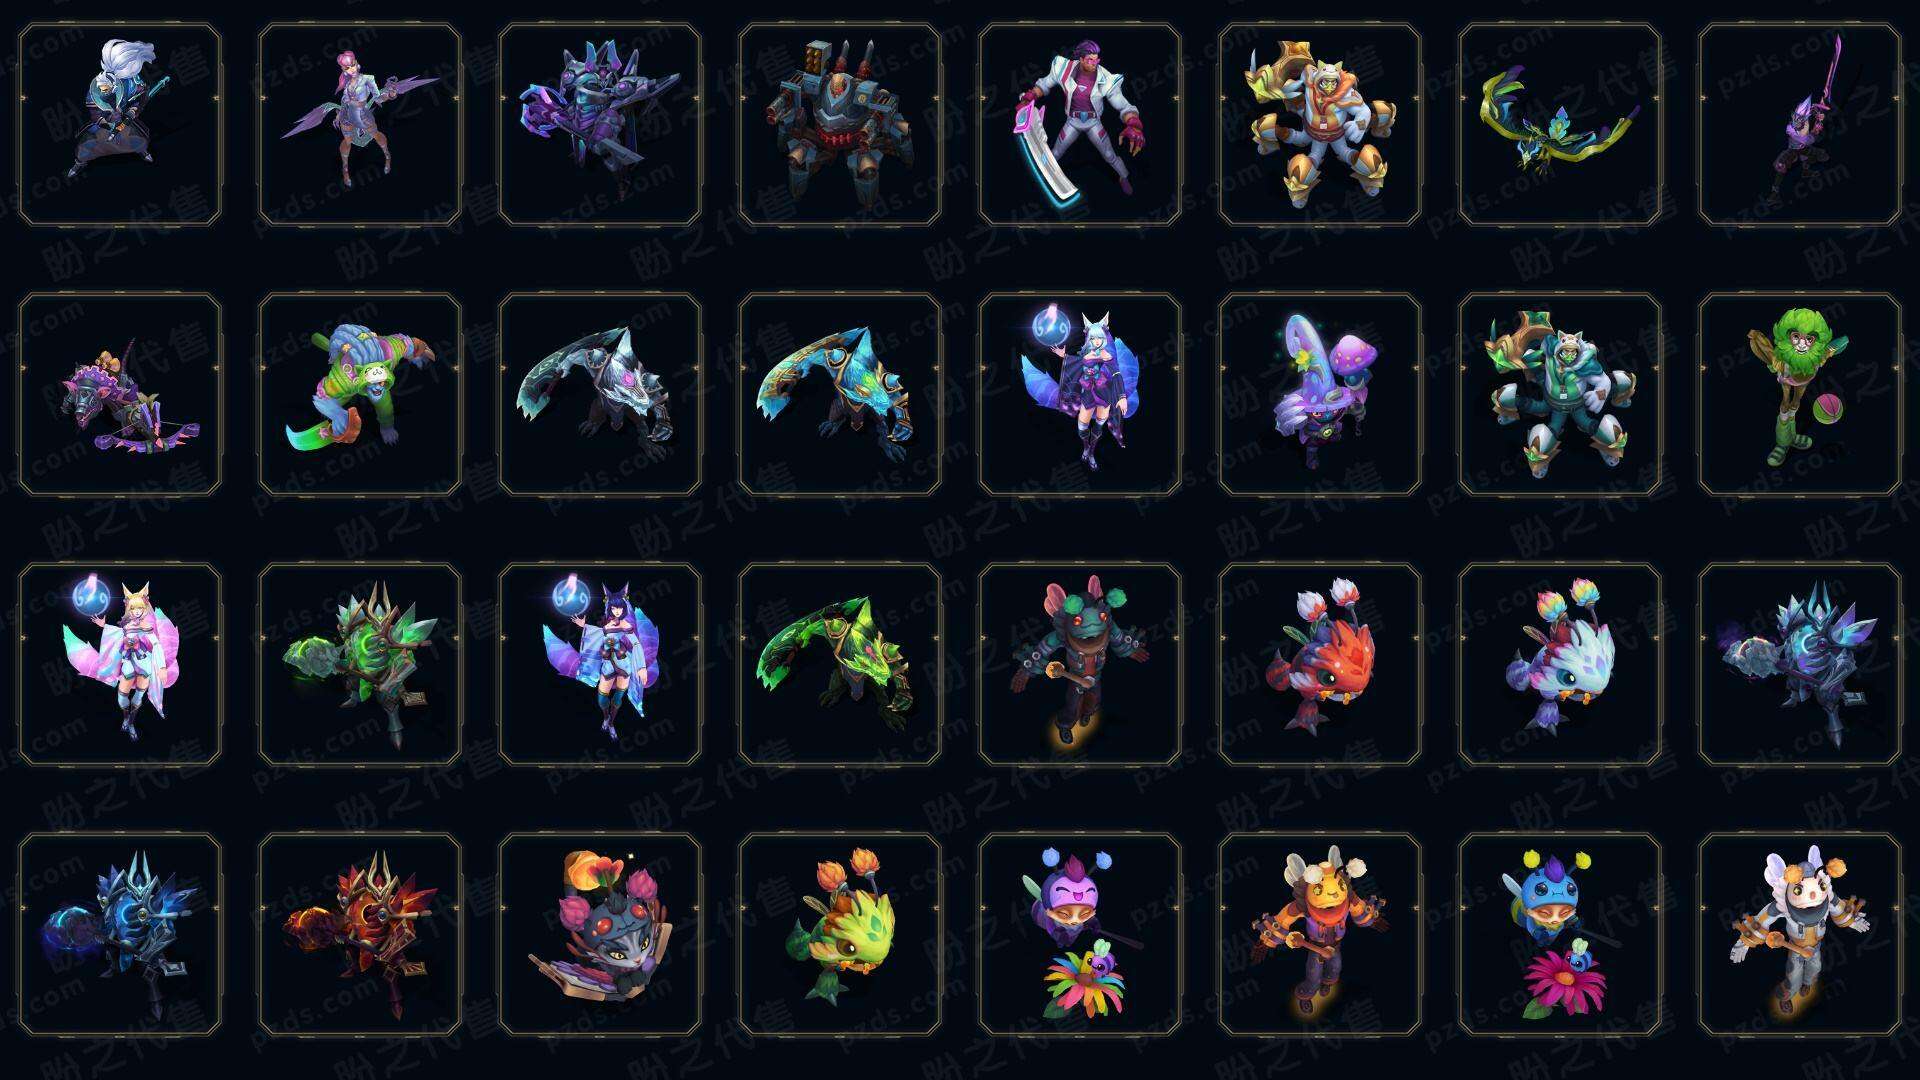
Task: Select the white-haired swordsman skin tile
Action: point(120,125)
